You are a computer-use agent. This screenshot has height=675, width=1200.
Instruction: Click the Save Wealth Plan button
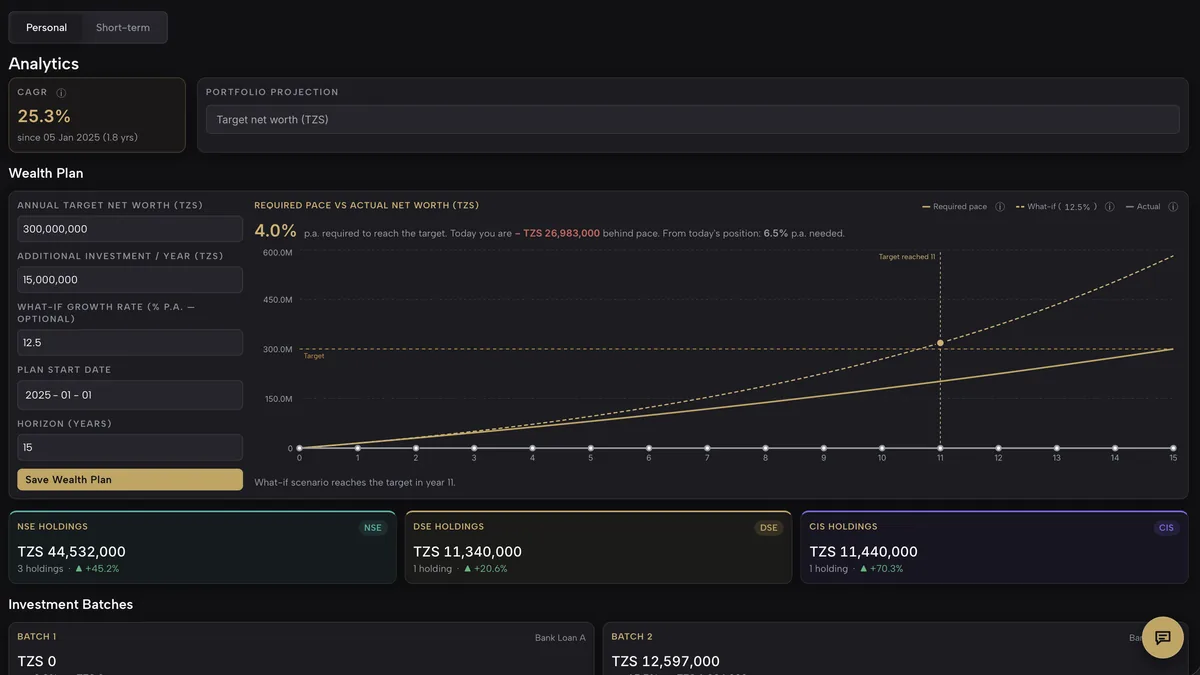point(130,480)
